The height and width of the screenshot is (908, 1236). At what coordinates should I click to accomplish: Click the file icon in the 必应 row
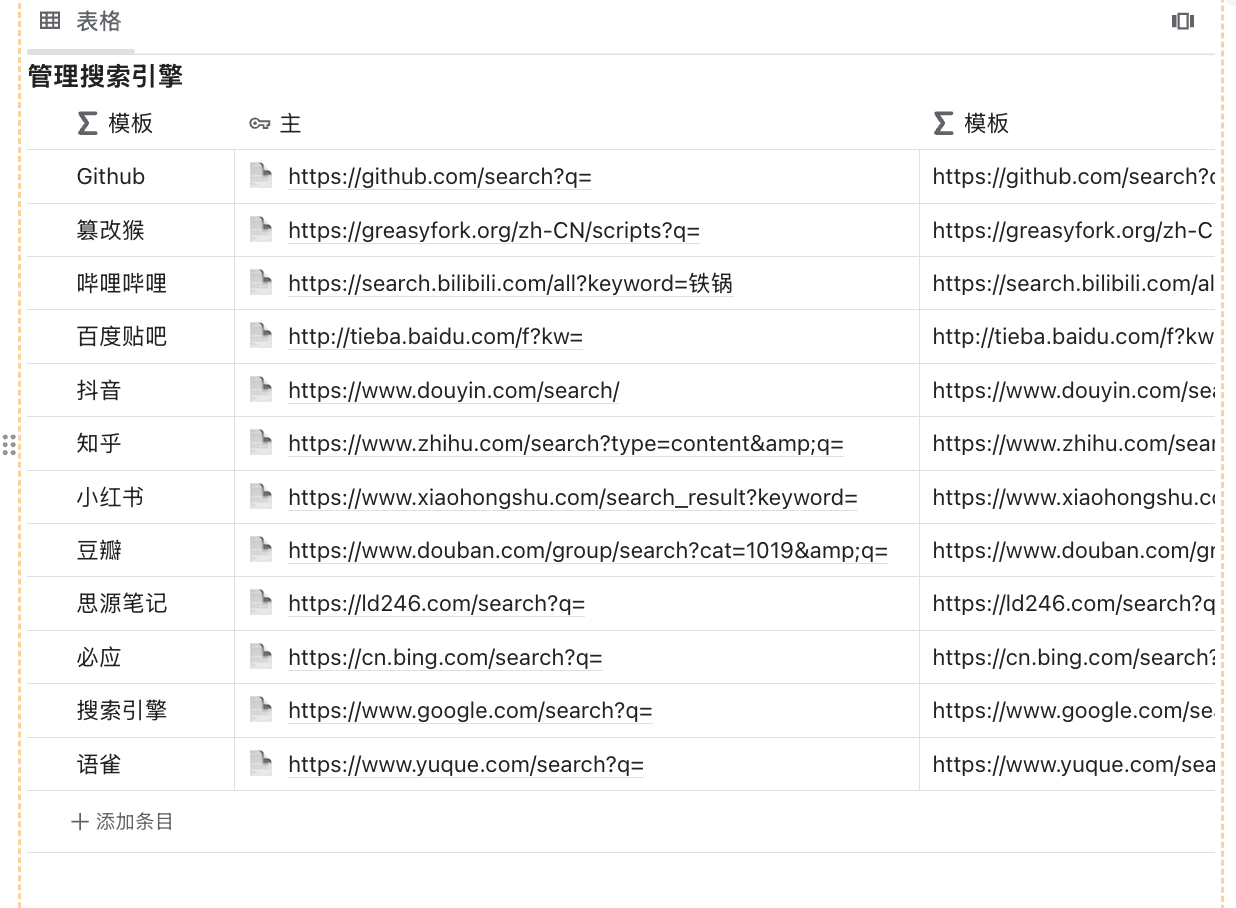pyautogui.click(x=260, y=657)
